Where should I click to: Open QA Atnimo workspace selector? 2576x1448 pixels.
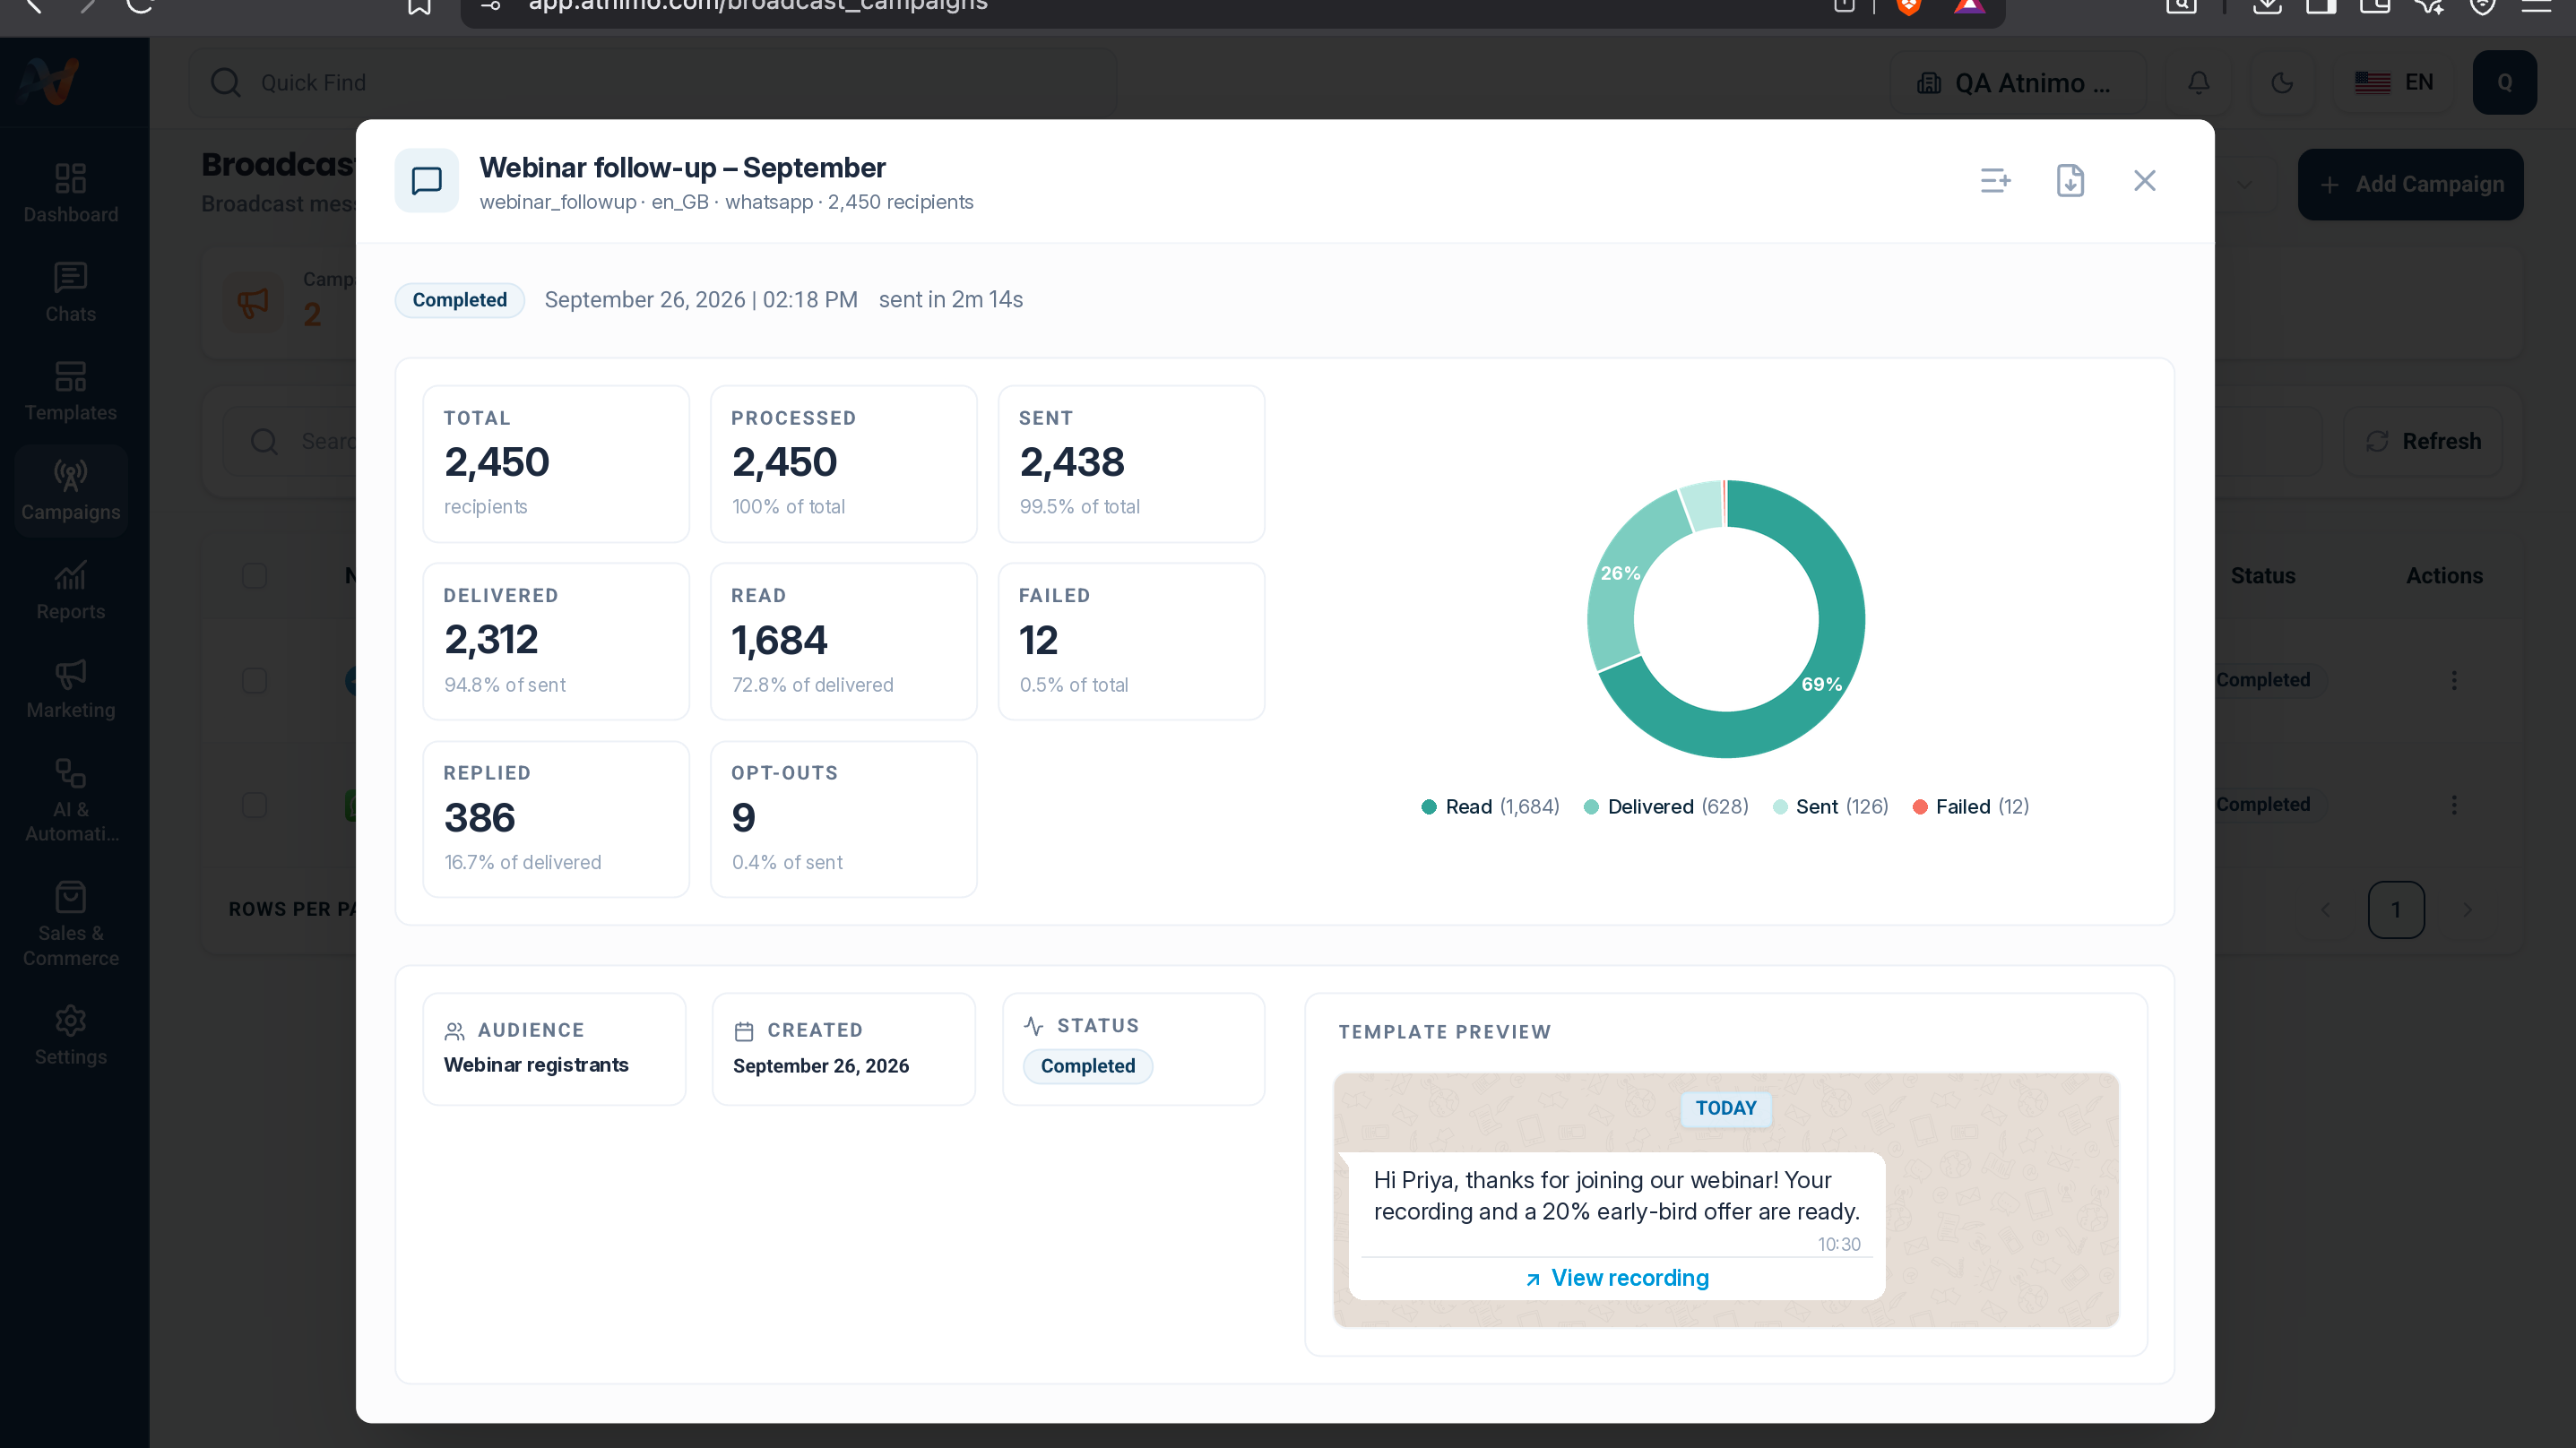pyautogui.click(x=2017, y=83)
